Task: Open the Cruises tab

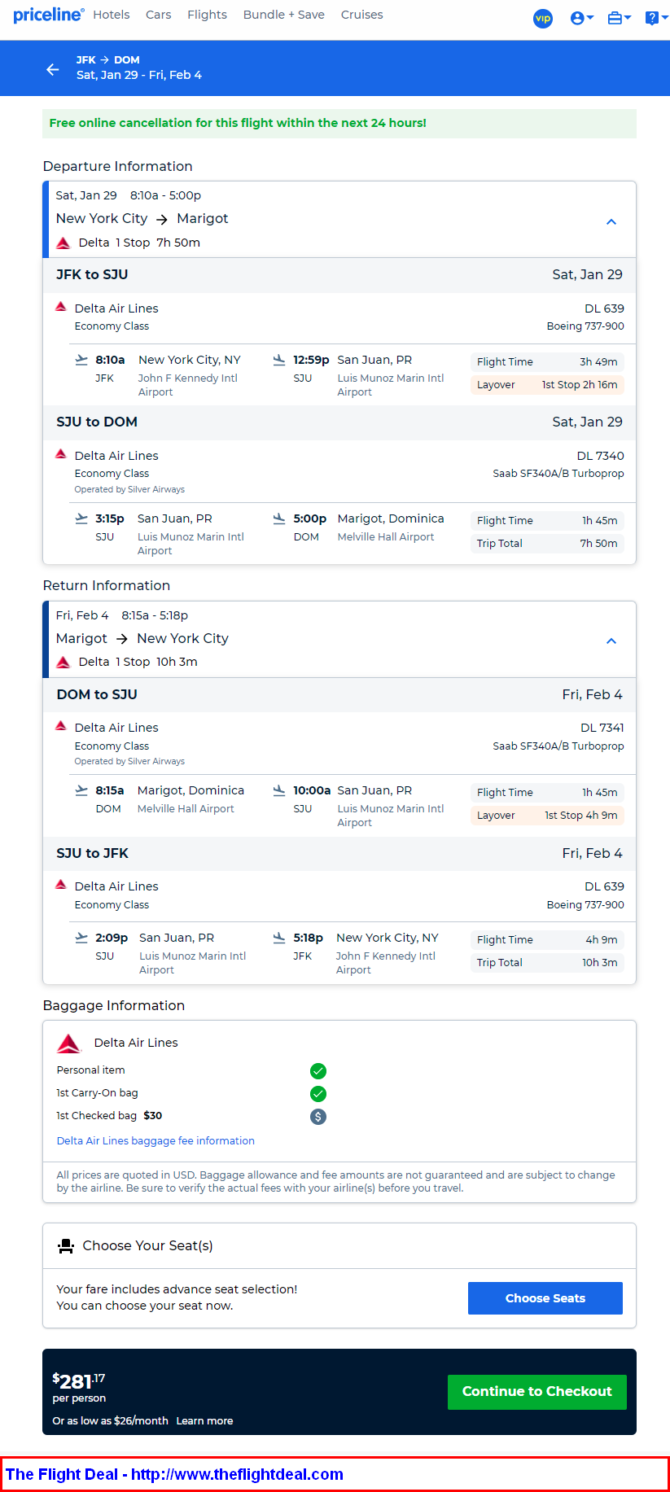Action: [x=361, y=15]
